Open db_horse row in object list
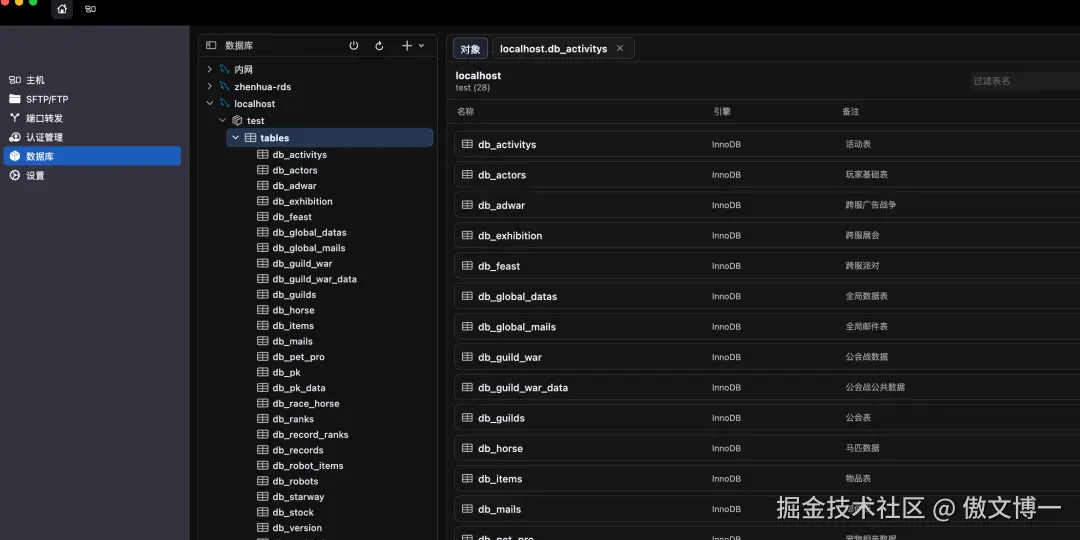Image resolution: width=1080 pixels, height=540 pixels. coord(767,448)
